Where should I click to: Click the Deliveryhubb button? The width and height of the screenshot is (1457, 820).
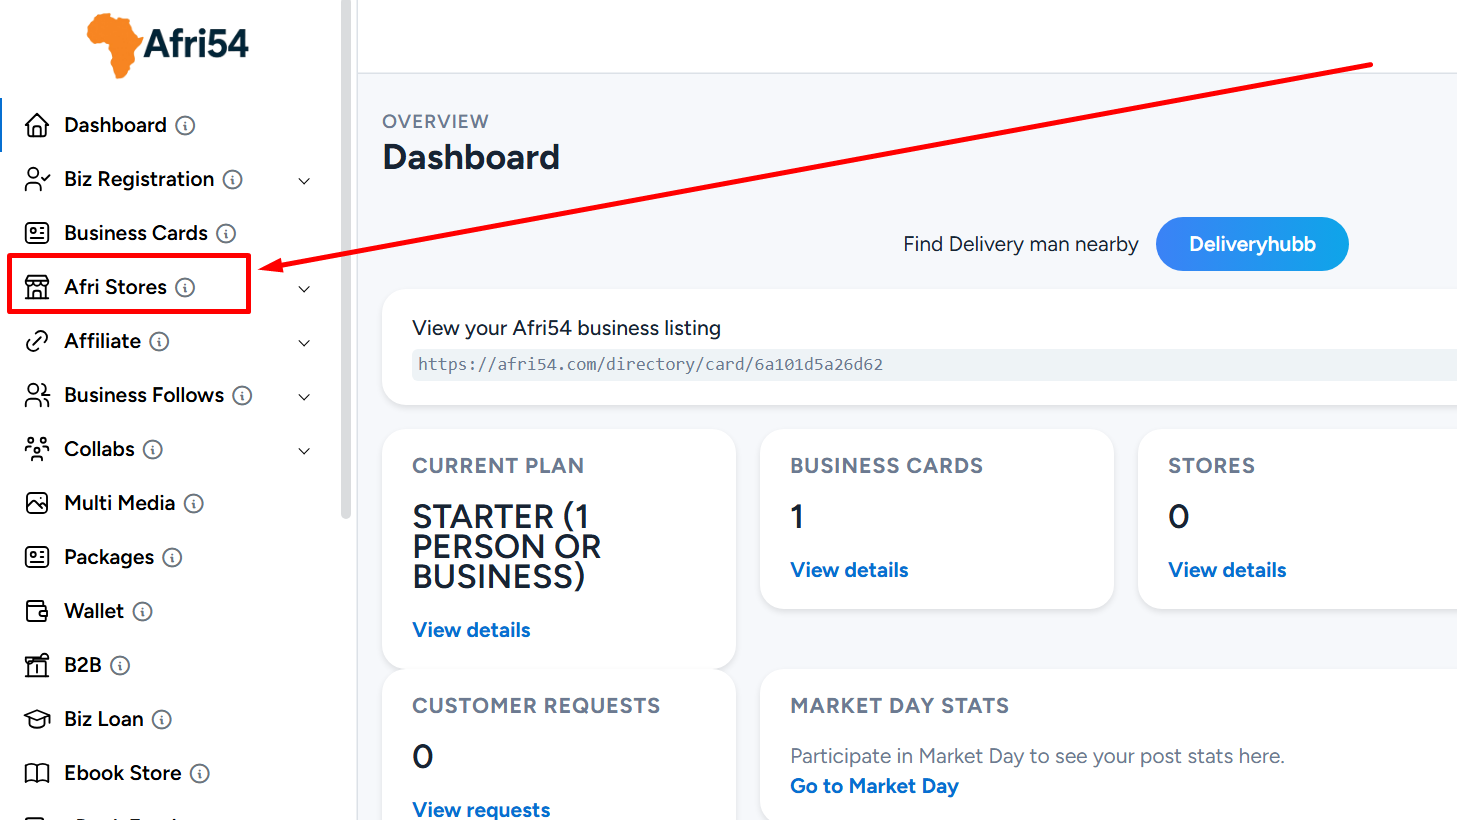click(1252, 244)
